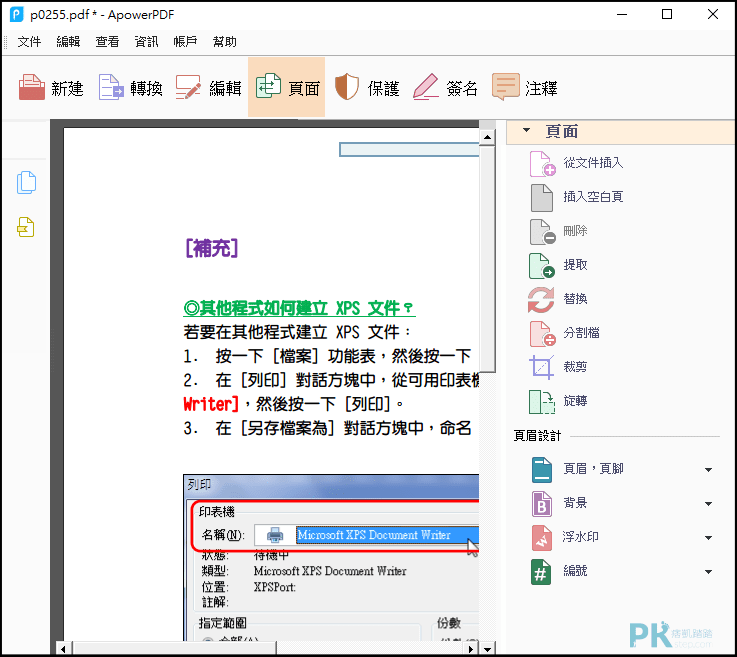This screenshot has width=737, height=657.
Task: Click the 編號 Bates numbering icon
Action: pyautogui.click(x=541, y=571)
